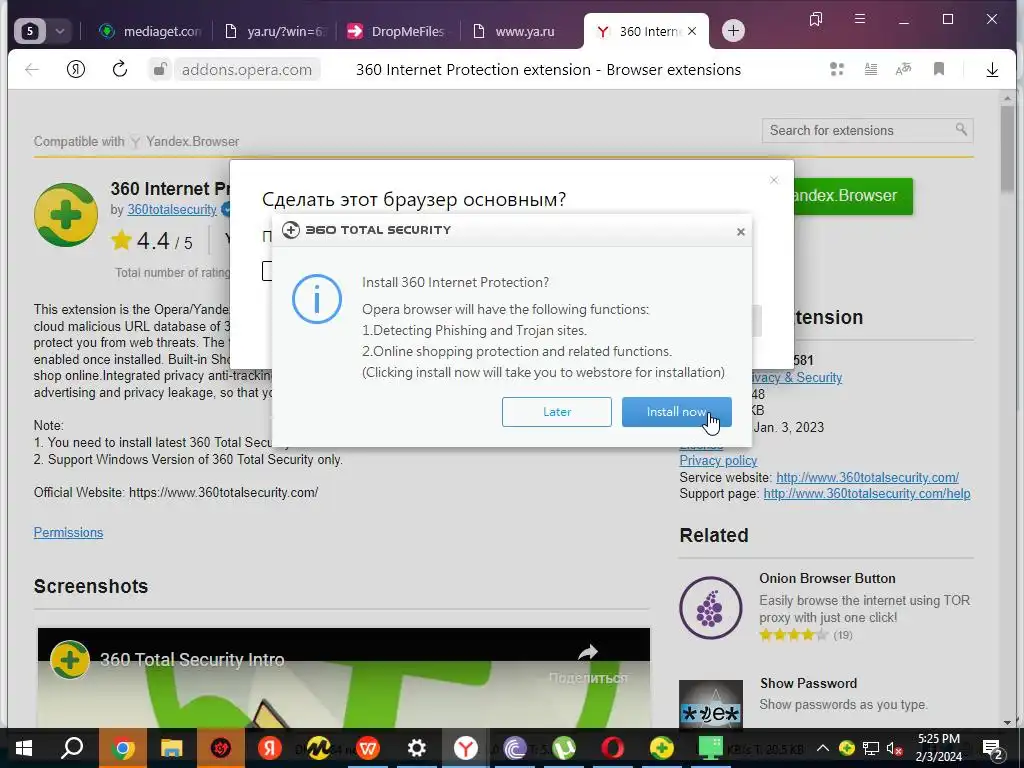Image resolution: width=1024 pixels, height=768 pixels.
Task: Open the tab group counter showing 5
Action: click(30, 31)
